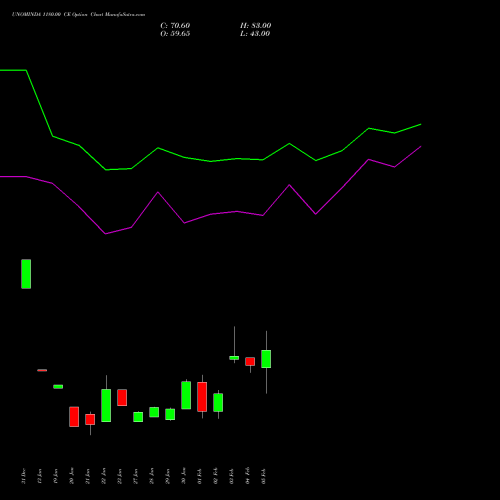Click the low value 'L: 43.00'

[x=255, y=34]
